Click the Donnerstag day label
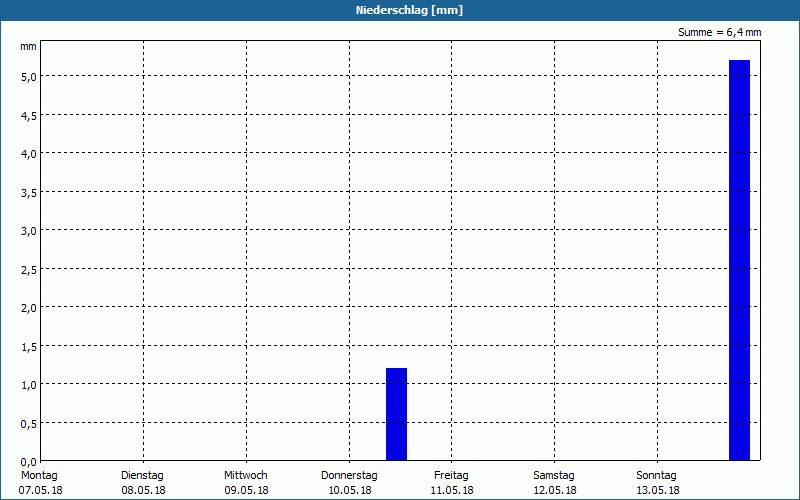Image resolution: width=800 pixels, height=500 pixels. (349, 476)
